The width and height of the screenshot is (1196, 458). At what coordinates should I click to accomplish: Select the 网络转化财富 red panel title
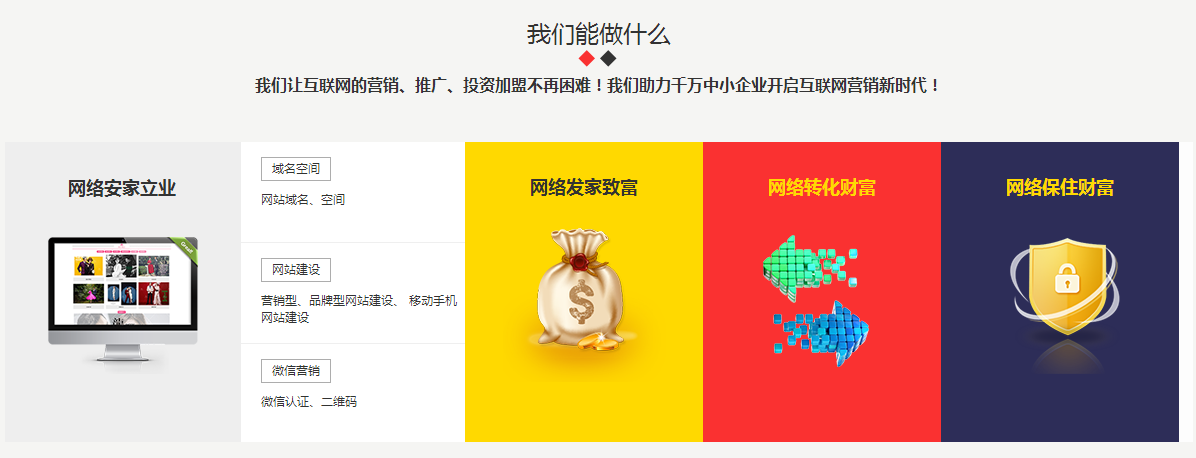[821, 188]
